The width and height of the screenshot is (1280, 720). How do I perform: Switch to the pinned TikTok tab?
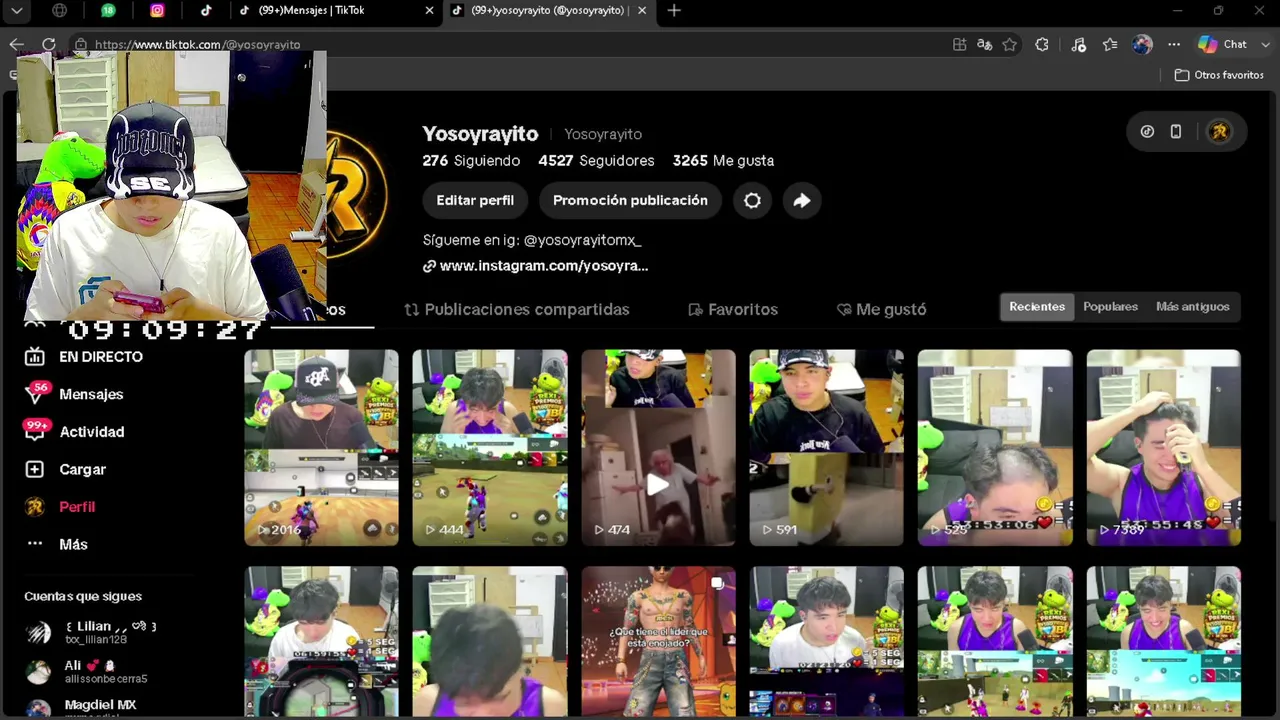(x=206, y=11)
